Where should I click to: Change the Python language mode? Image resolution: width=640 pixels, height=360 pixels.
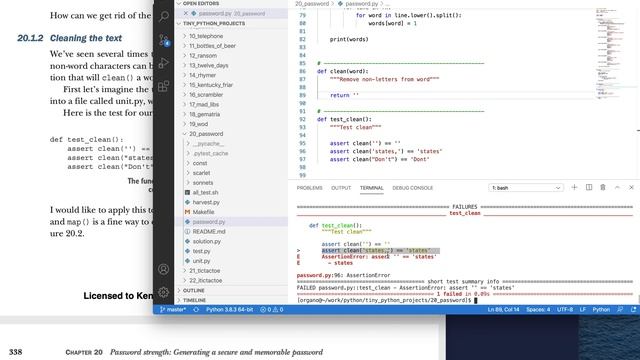point(601,310)
